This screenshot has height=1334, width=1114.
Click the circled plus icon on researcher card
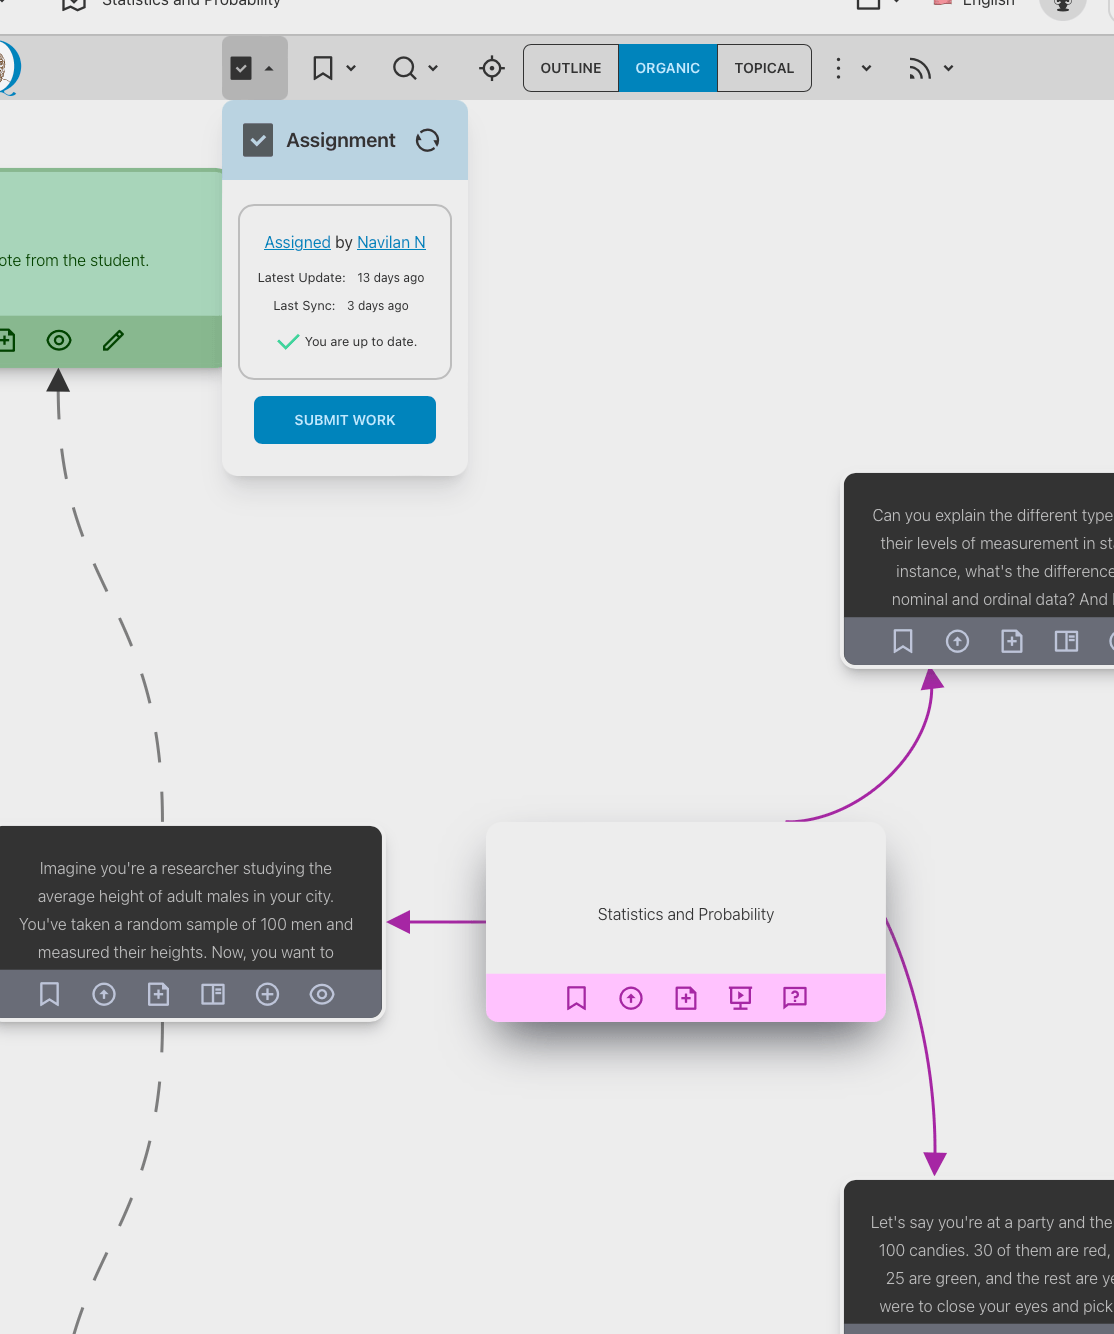point(267,994)
